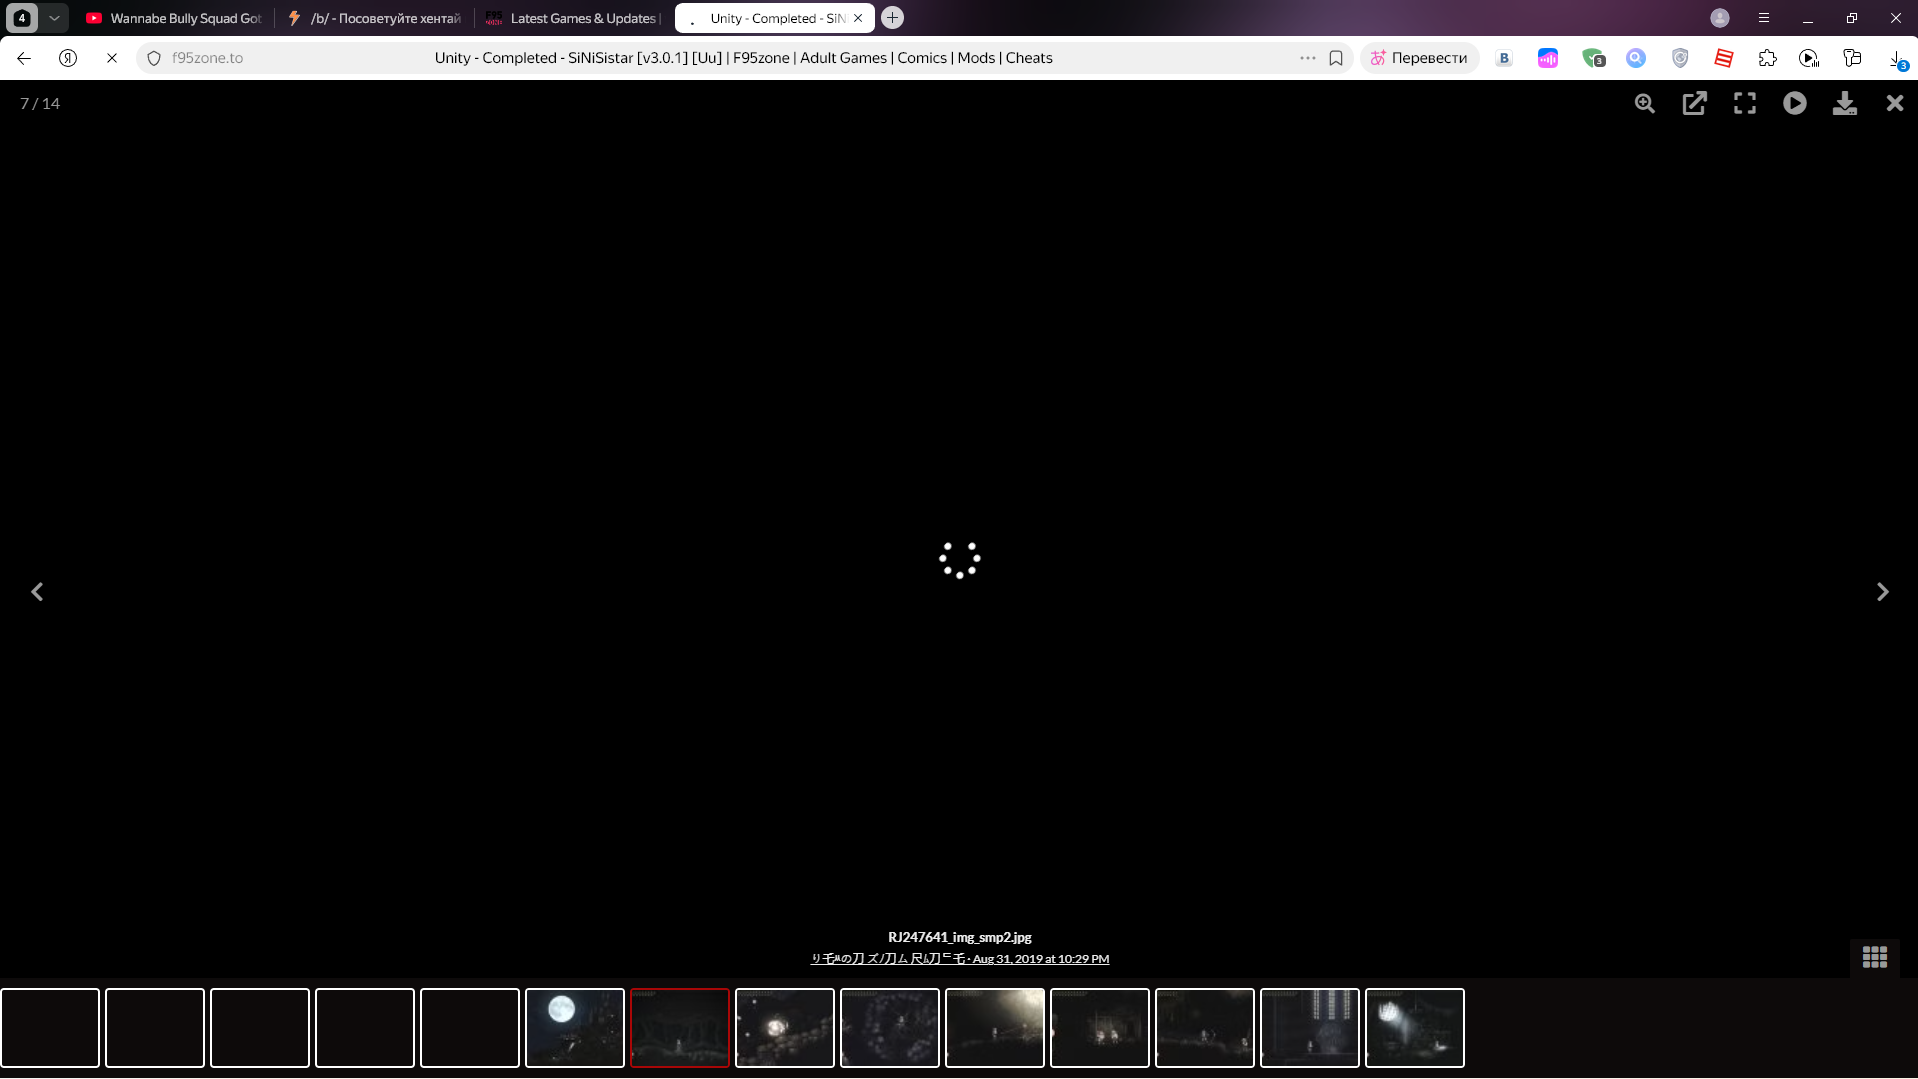This screenshot has width=1918, height=1079.
Task: Switch to Latest Games & Updates tab
Action: click(x=573, y=18)
